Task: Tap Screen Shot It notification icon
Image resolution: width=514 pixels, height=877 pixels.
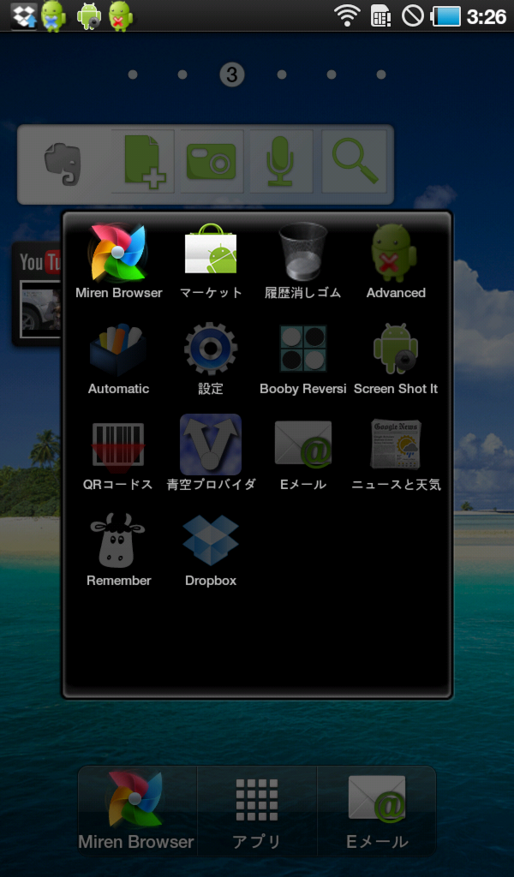Action: coord(89,16)
